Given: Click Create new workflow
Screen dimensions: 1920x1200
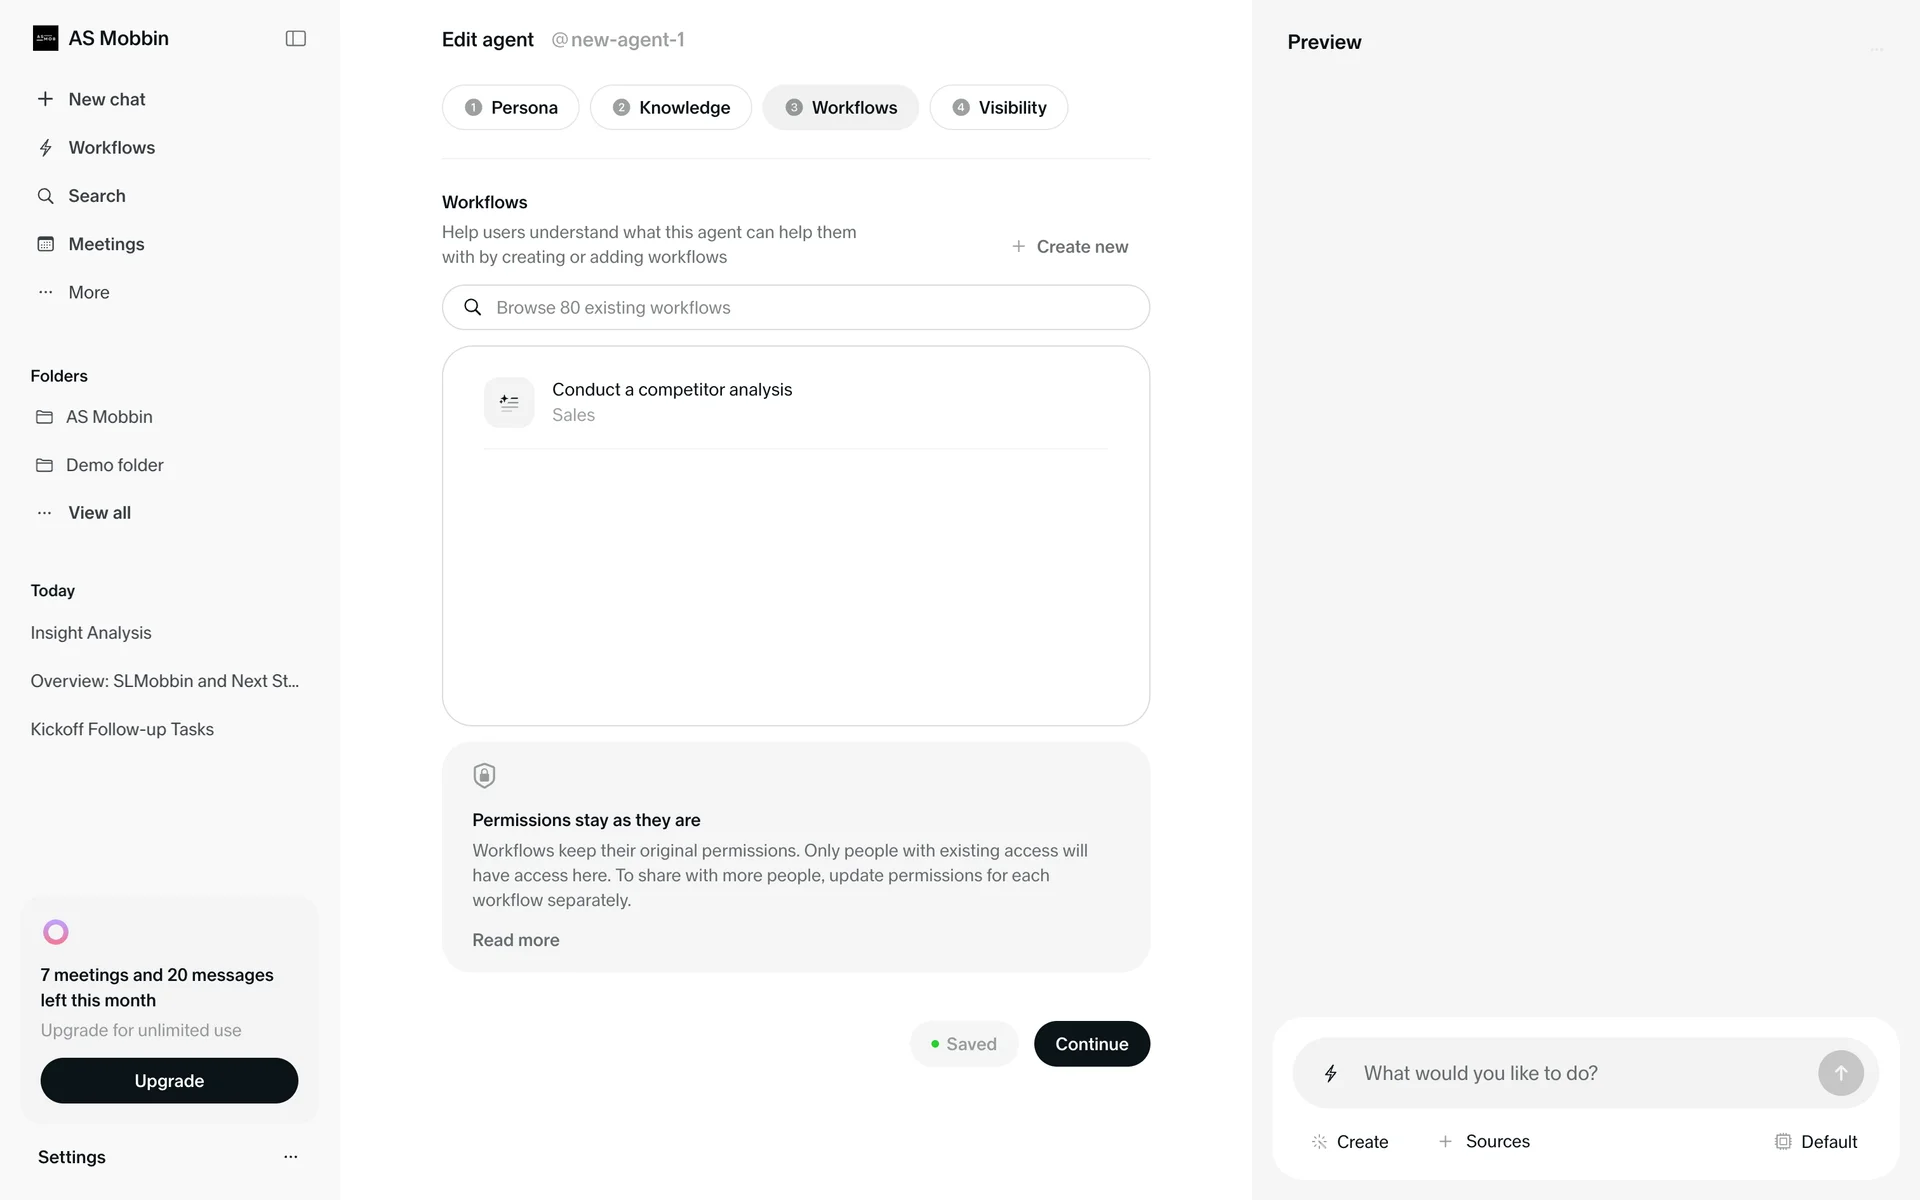Looking at the screenshot, I should click(1069, 247).
